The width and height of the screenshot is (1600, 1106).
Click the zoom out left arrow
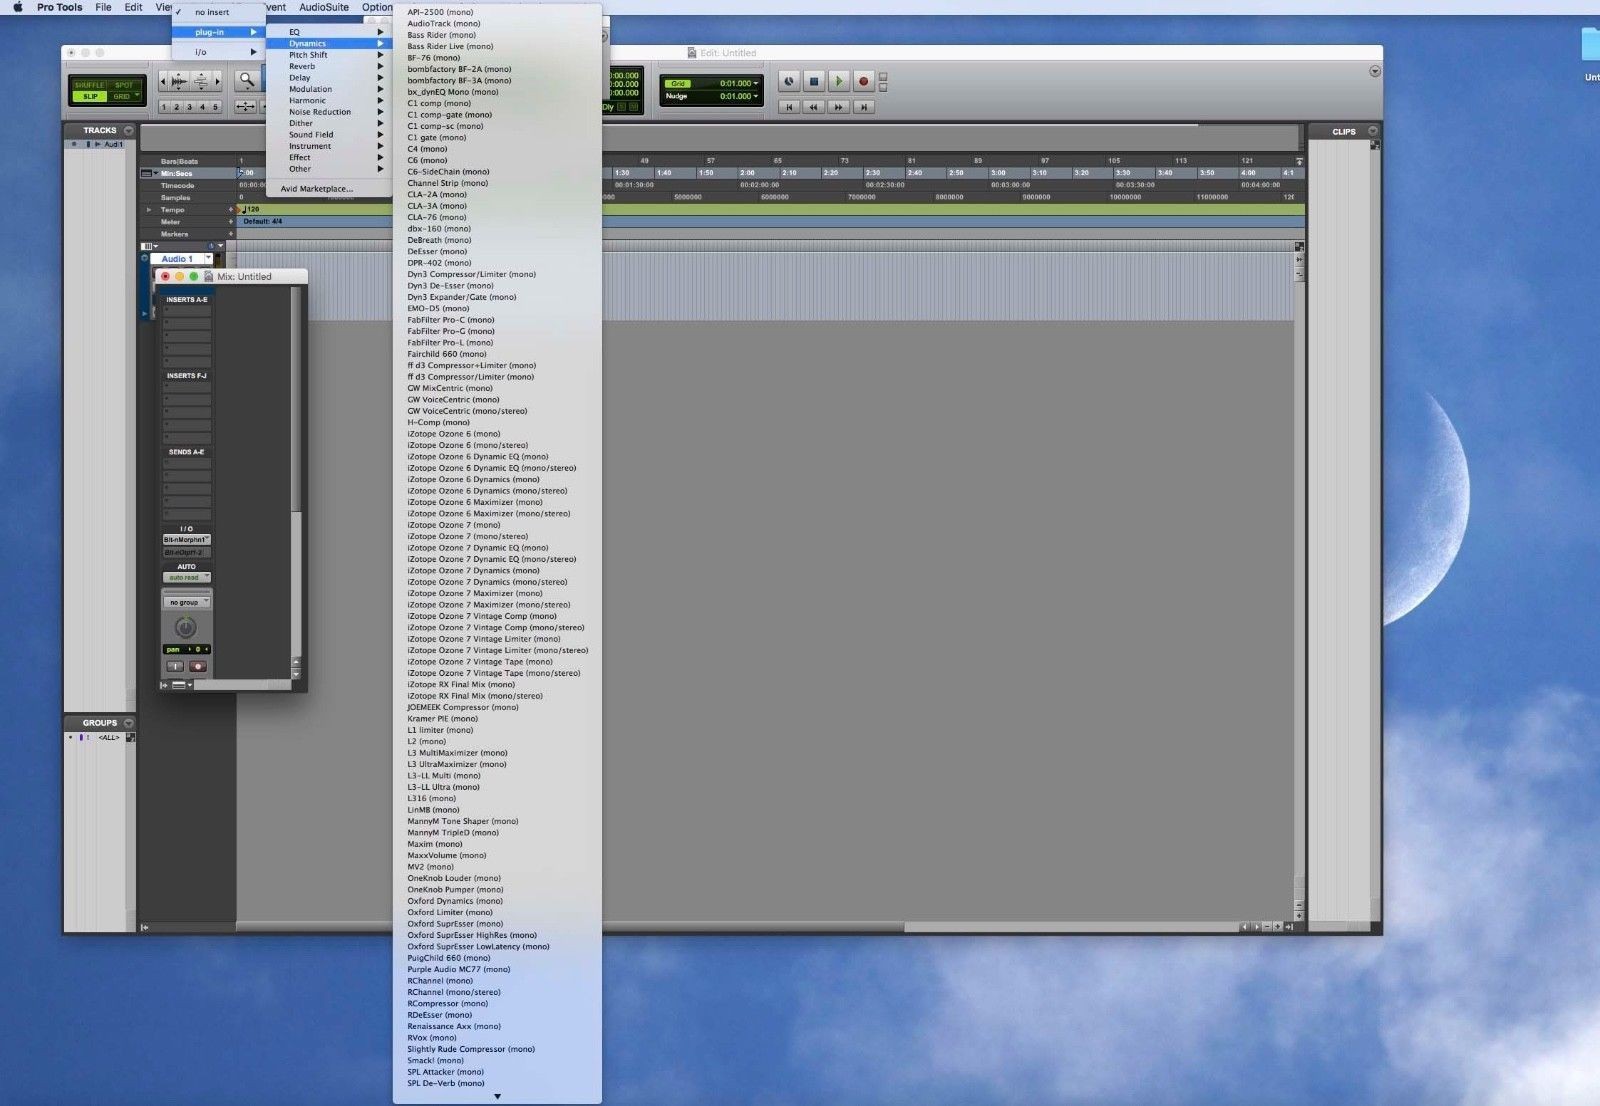(163, 81)
